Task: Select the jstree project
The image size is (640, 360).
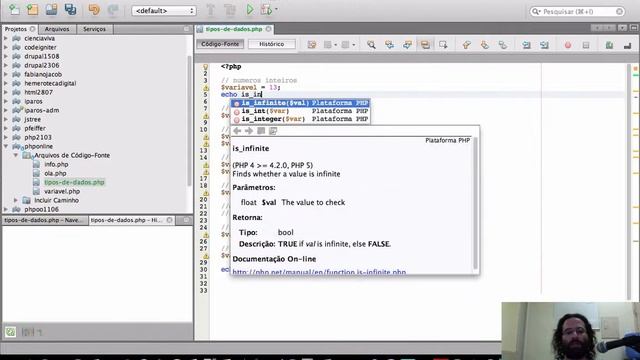Action: [32, 119]
